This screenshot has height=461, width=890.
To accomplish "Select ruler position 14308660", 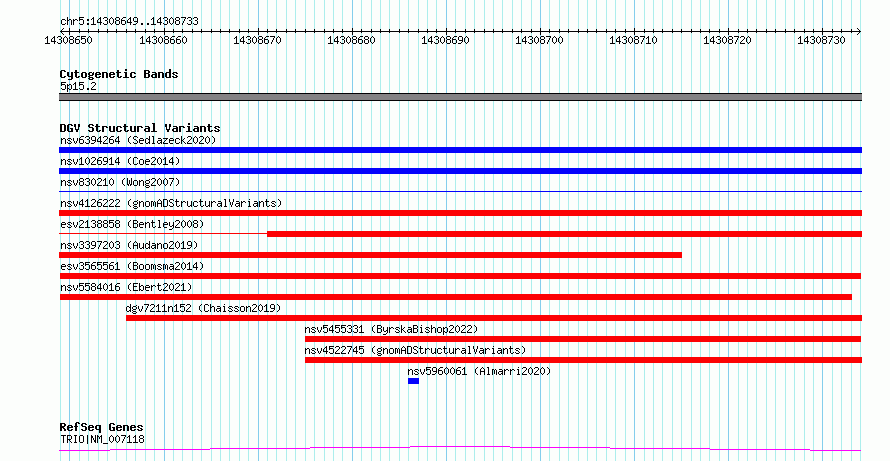I will [x=163, y=40].
